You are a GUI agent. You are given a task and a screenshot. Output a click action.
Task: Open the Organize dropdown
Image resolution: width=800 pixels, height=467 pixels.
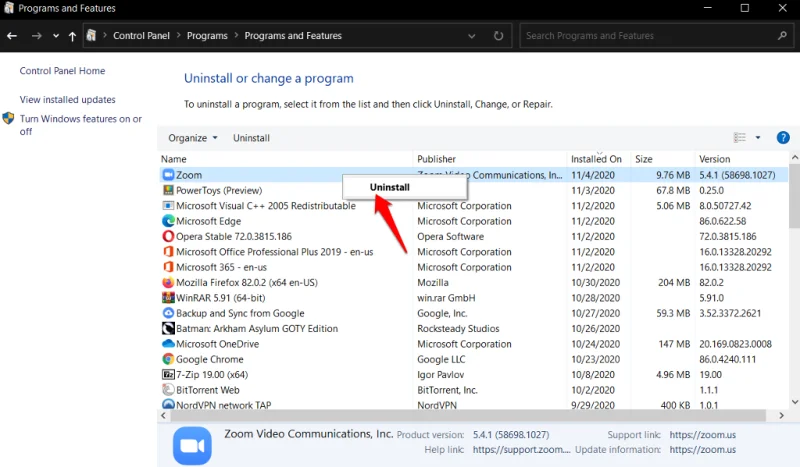click(x=192, y=138)
